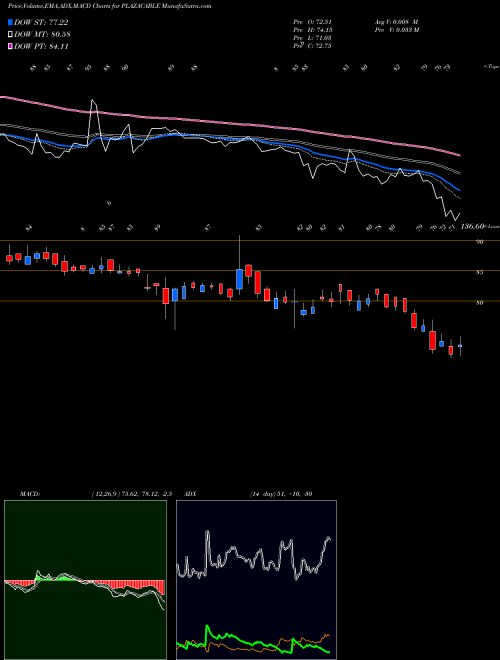500x660 pixels.
Task: Click the chart title mentioning PLAZACABLE MunafaSutra.com
Action: (x=109, y=6)
